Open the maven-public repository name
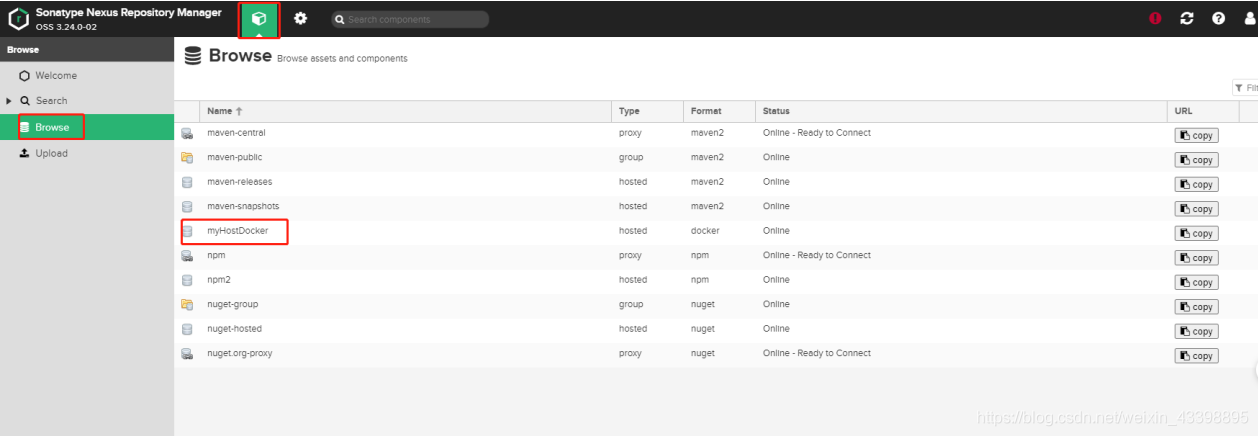This screenshot has width=1258, height=436. point(234,158)
